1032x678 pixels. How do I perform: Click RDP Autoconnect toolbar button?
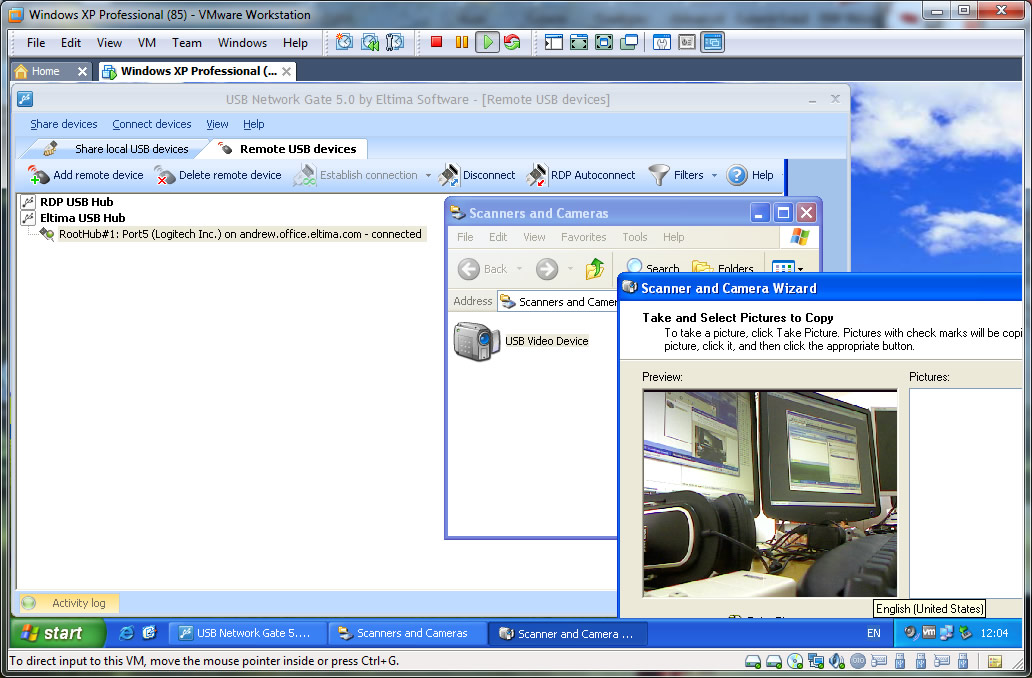point(581,175)
